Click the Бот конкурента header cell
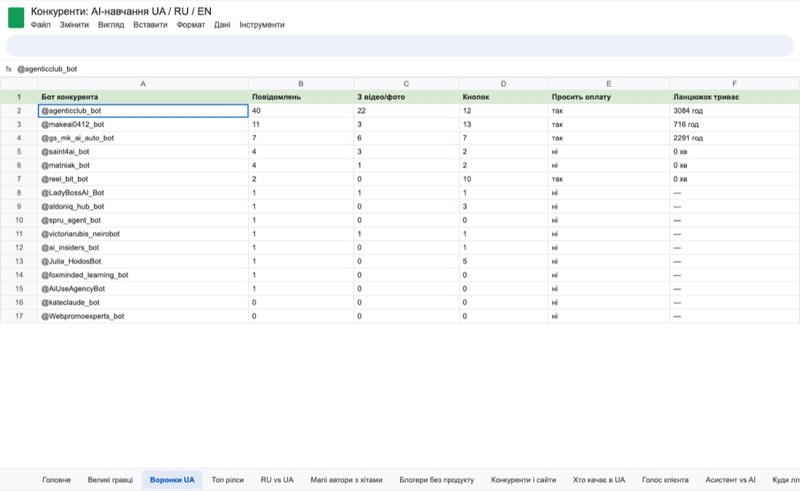Screen dimensions: 800x491 click(x=143, y=97)
